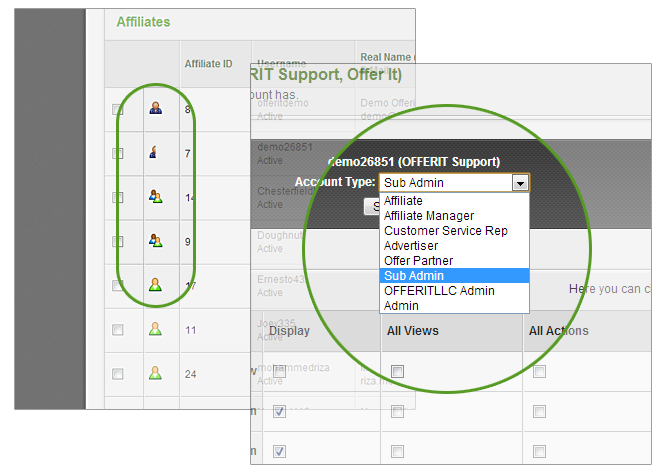The height and width of the screenshot is (476, 667).
Task: Pick the Admin option at list bottom
Action: click(x=401, y=306)
